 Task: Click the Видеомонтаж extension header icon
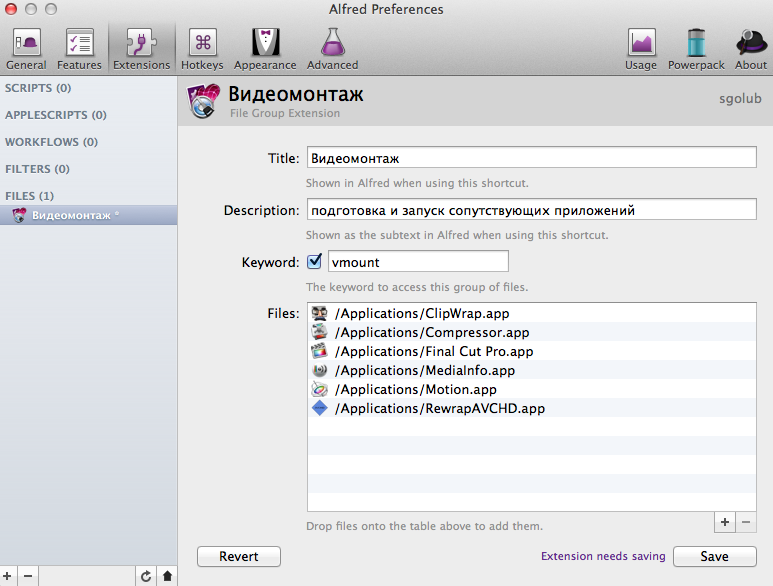tap(203, 101)
